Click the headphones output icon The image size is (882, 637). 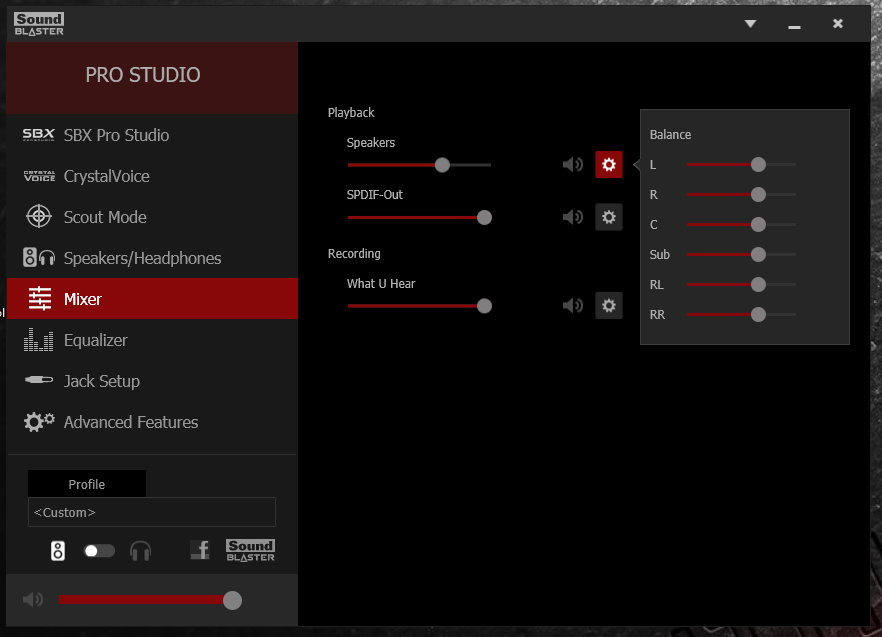(140, 551)
